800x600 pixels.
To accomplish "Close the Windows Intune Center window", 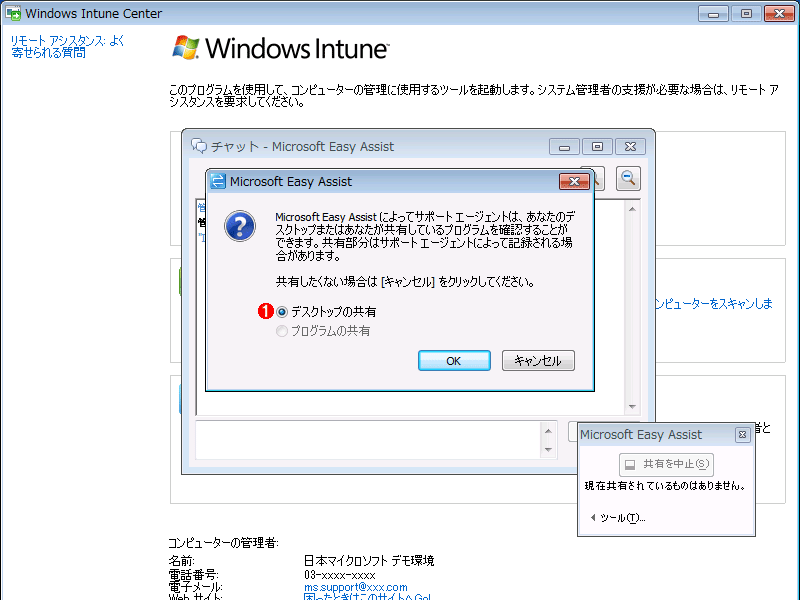I will (779, 14).
